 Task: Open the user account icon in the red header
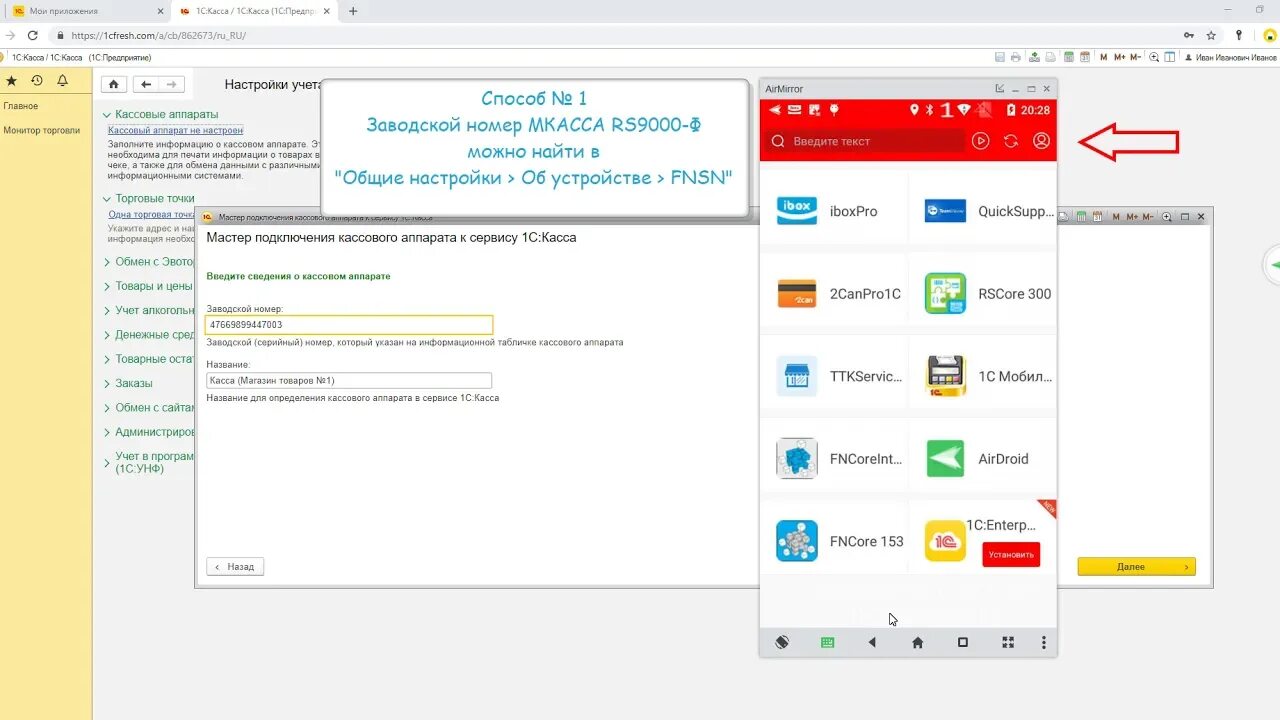(1041, 141)
